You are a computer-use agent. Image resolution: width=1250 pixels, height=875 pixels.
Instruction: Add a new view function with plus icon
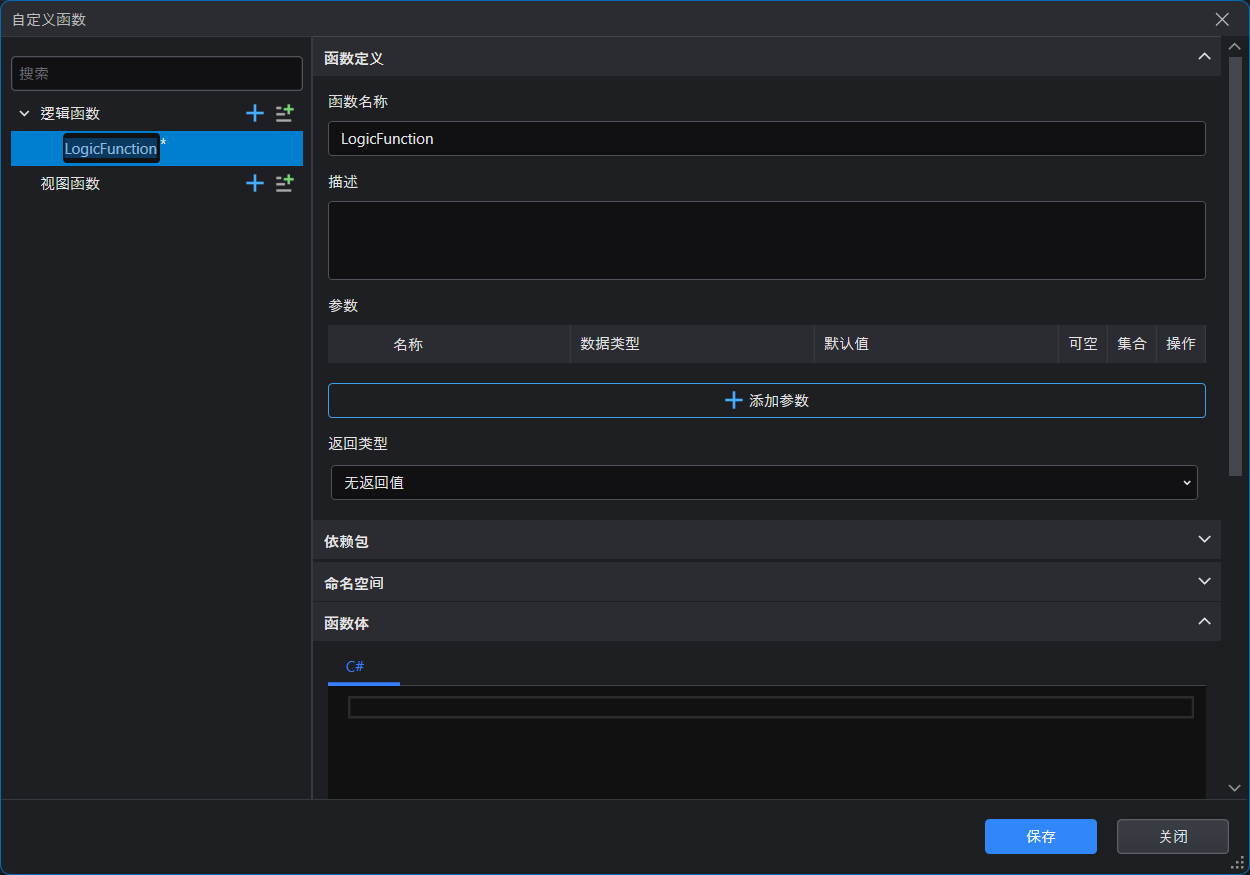pyautogui.click(x=255, y=183)
